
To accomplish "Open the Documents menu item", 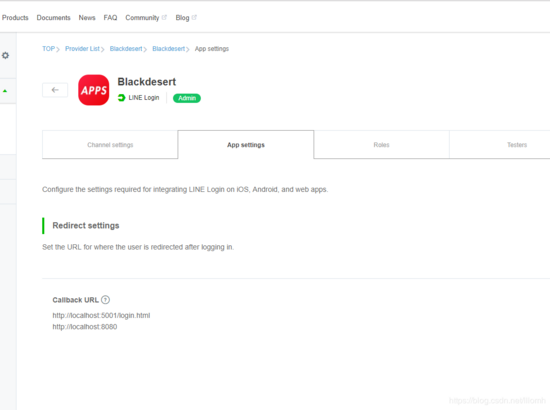I will click(x=53, y=18).
